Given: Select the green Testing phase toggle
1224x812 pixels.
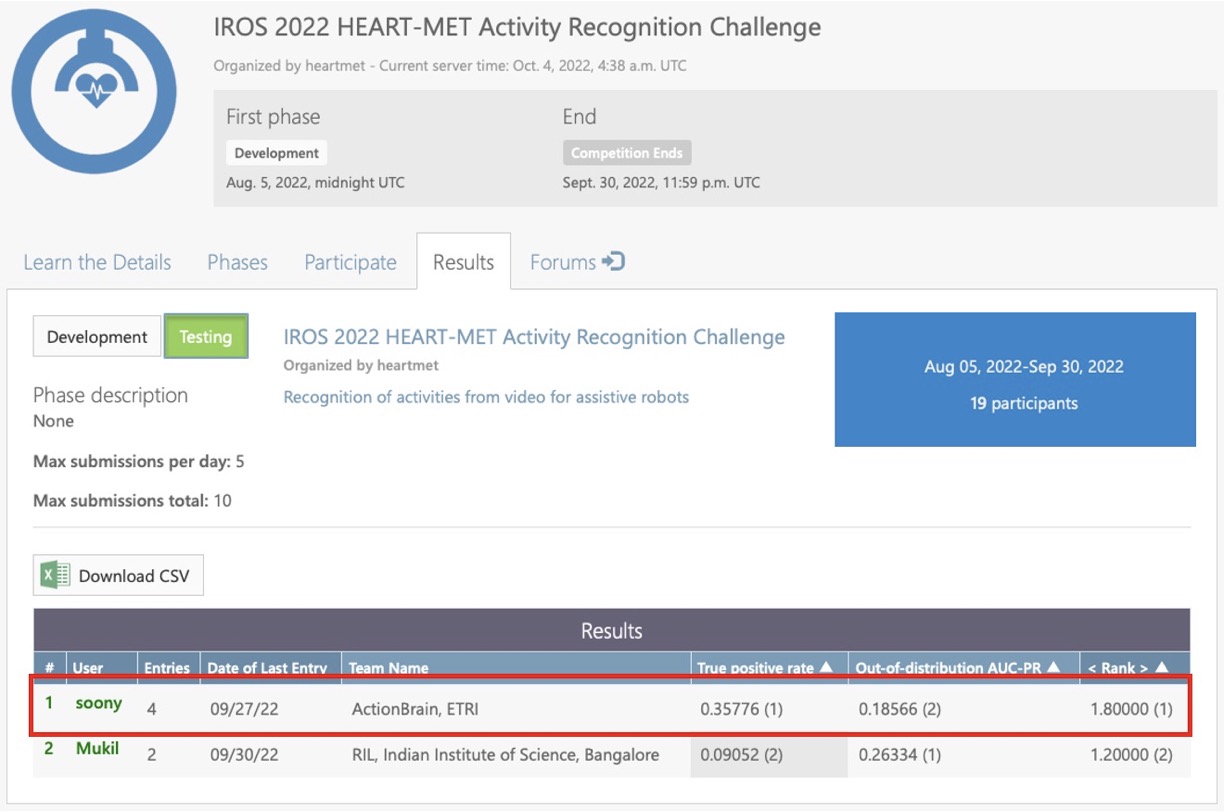Looking at the screenshot, I should tap(206, 337).
